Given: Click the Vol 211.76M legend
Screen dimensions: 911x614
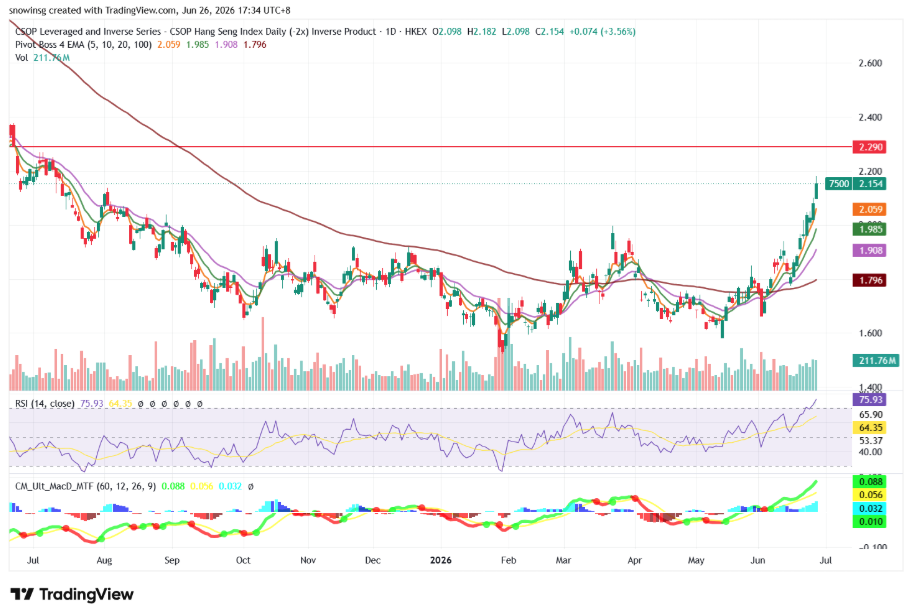Looking at the screenshot, I should (42, 58).
